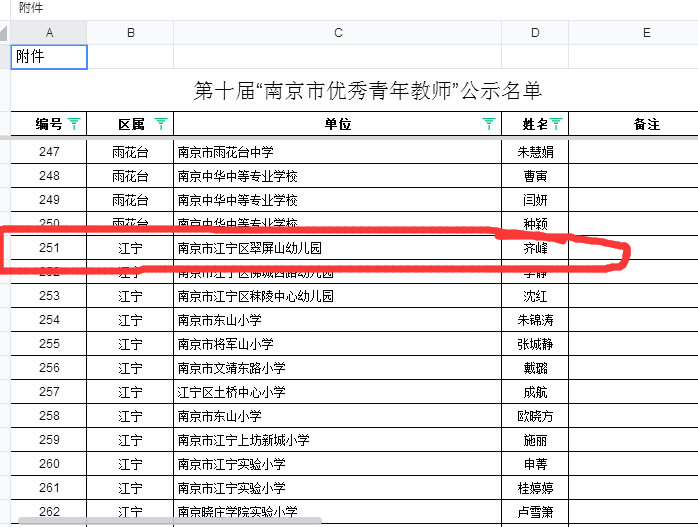Open the filter dropdown on 编号 header

click(x=75, y=125)
